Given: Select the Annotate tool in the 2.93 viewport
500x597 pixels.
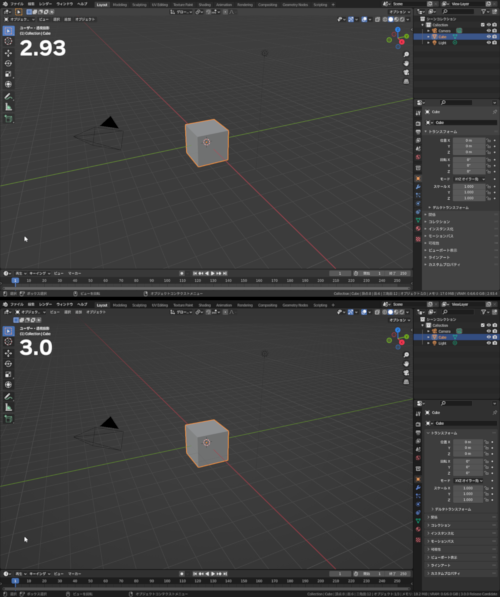Looking at the screenshot, I should point(8,96).
